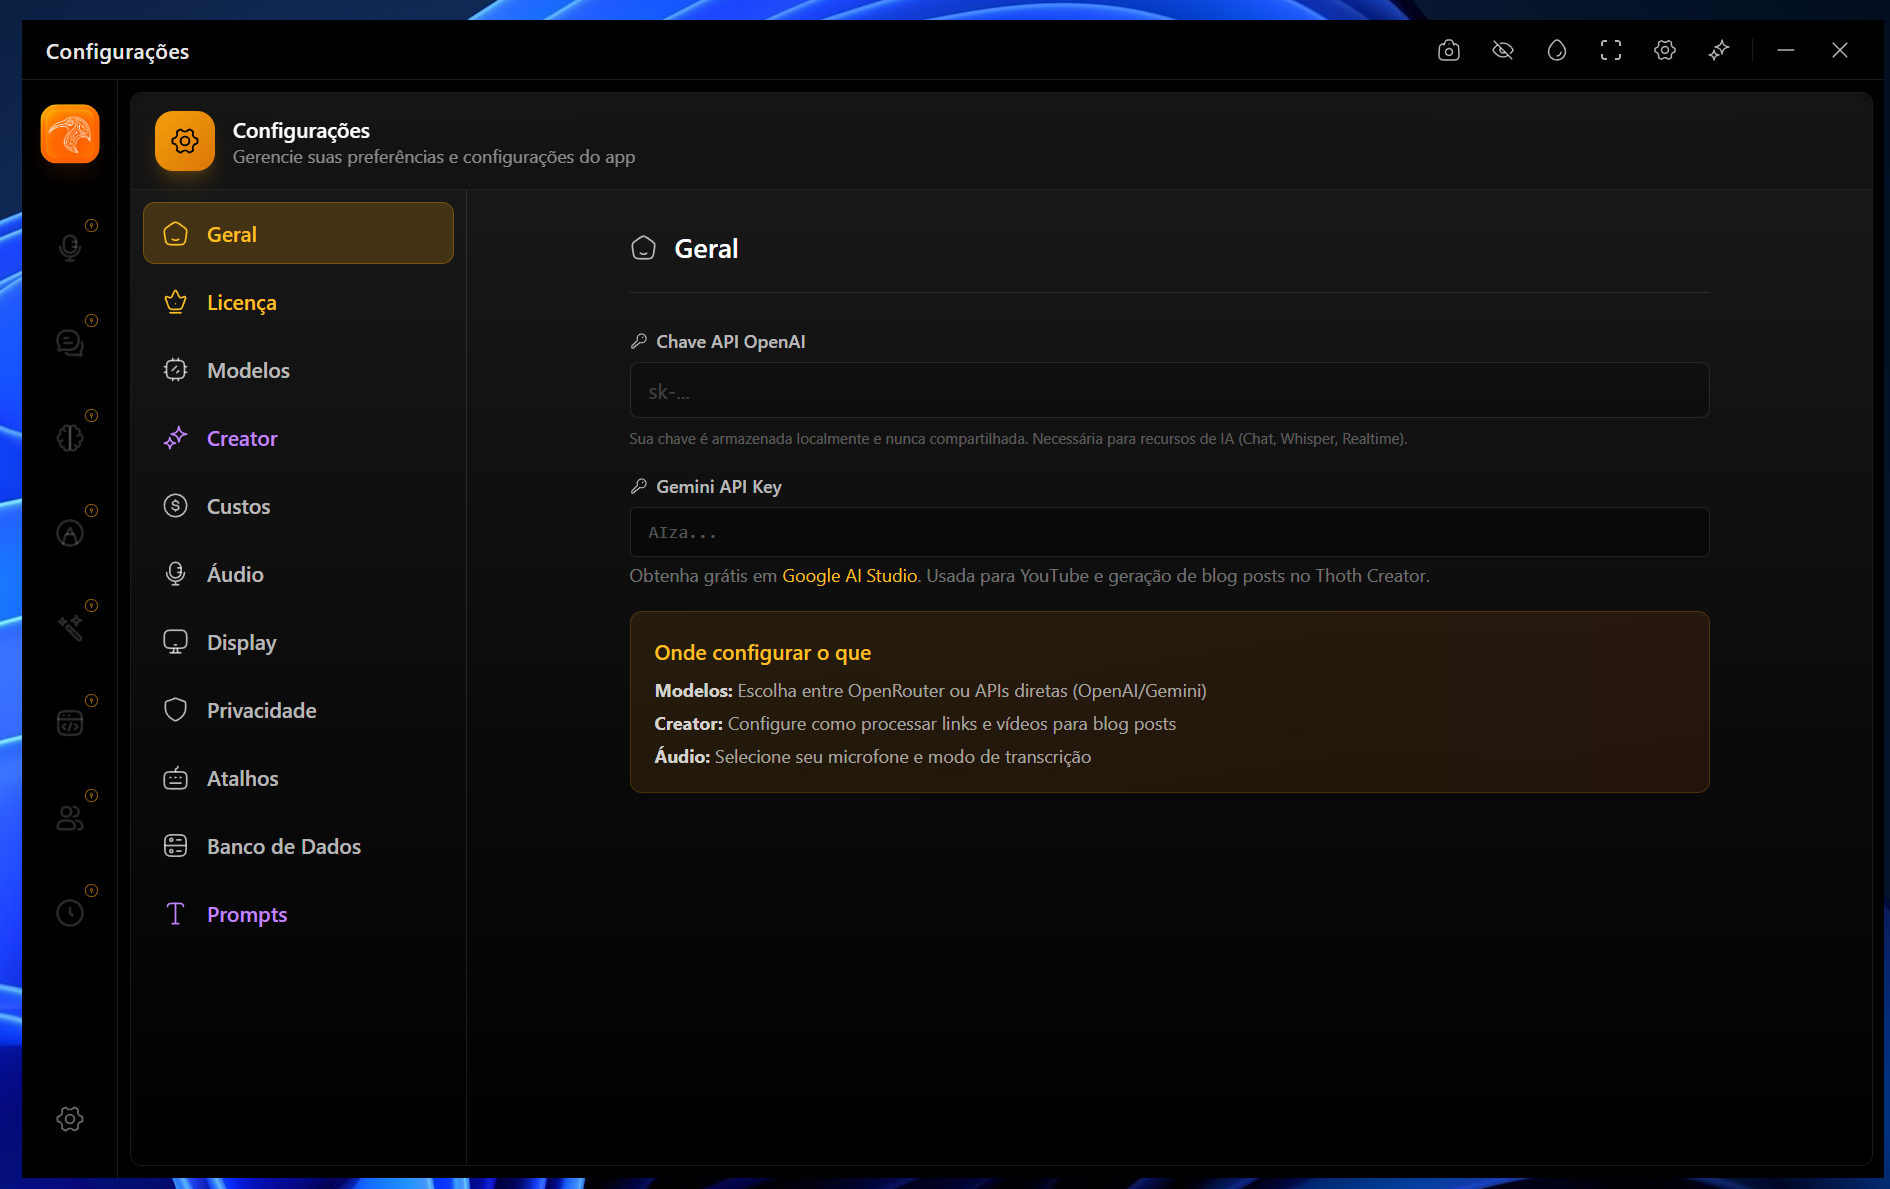Open the brain icon section in the left rail
1890x1189 pixels.
(x=70, y=438)
